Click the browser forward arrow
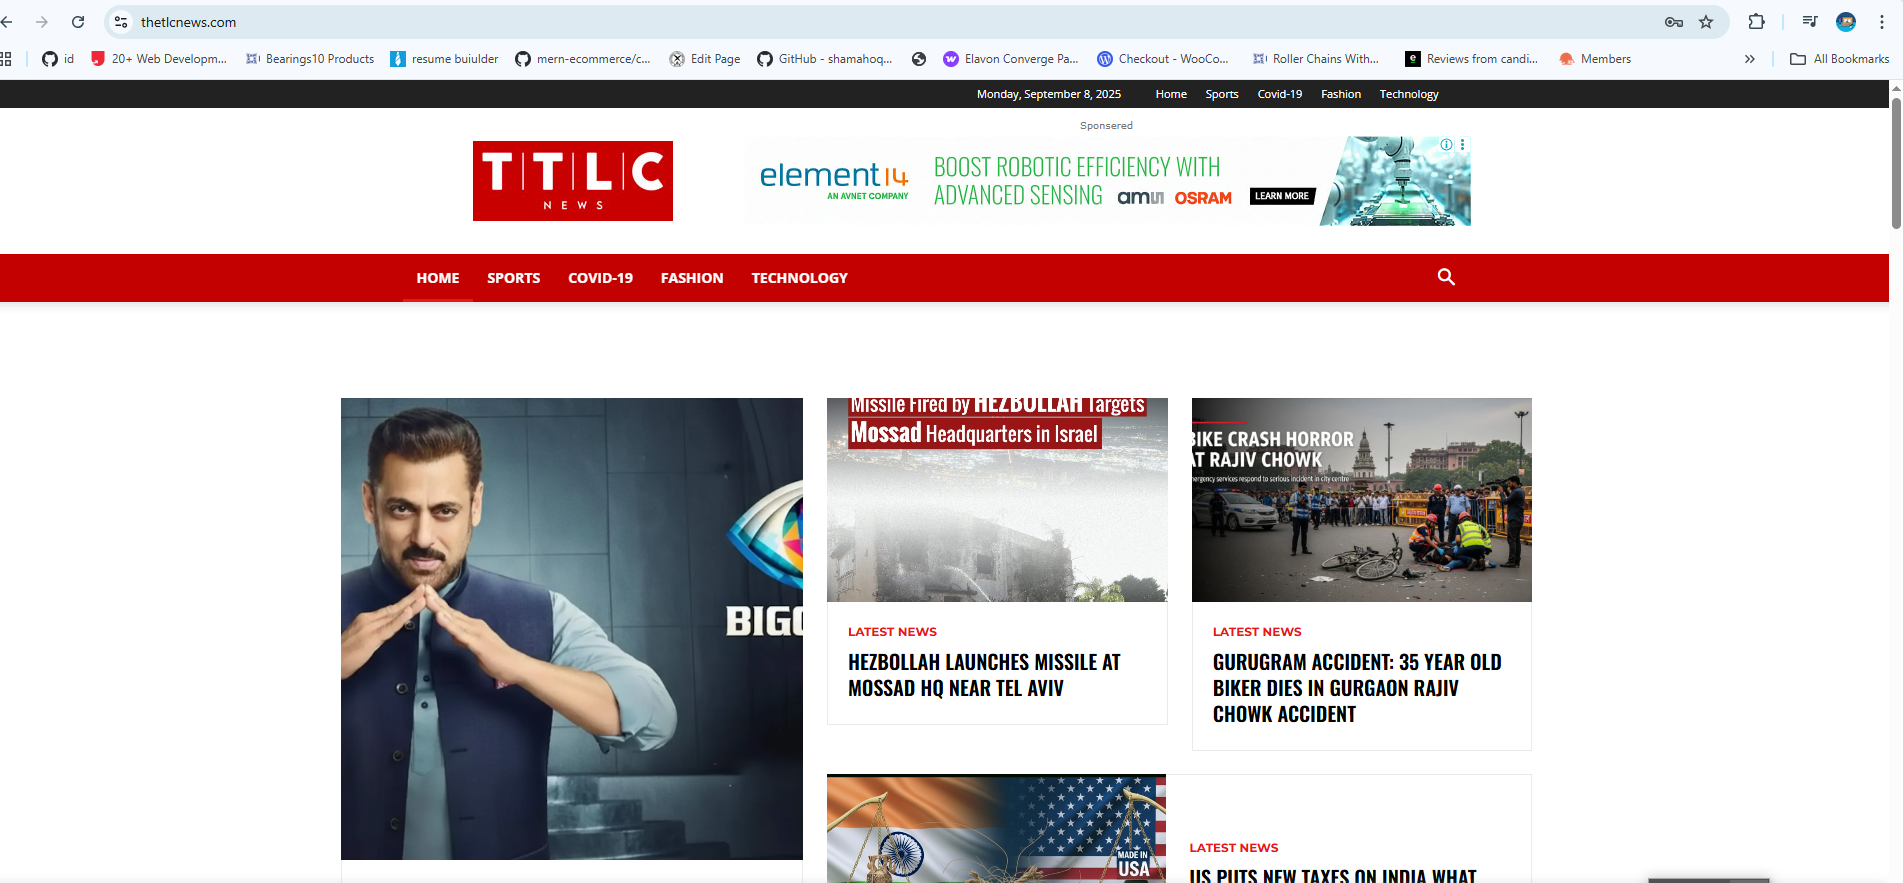Screen dimensions: 1903x883 coord(41,22)
